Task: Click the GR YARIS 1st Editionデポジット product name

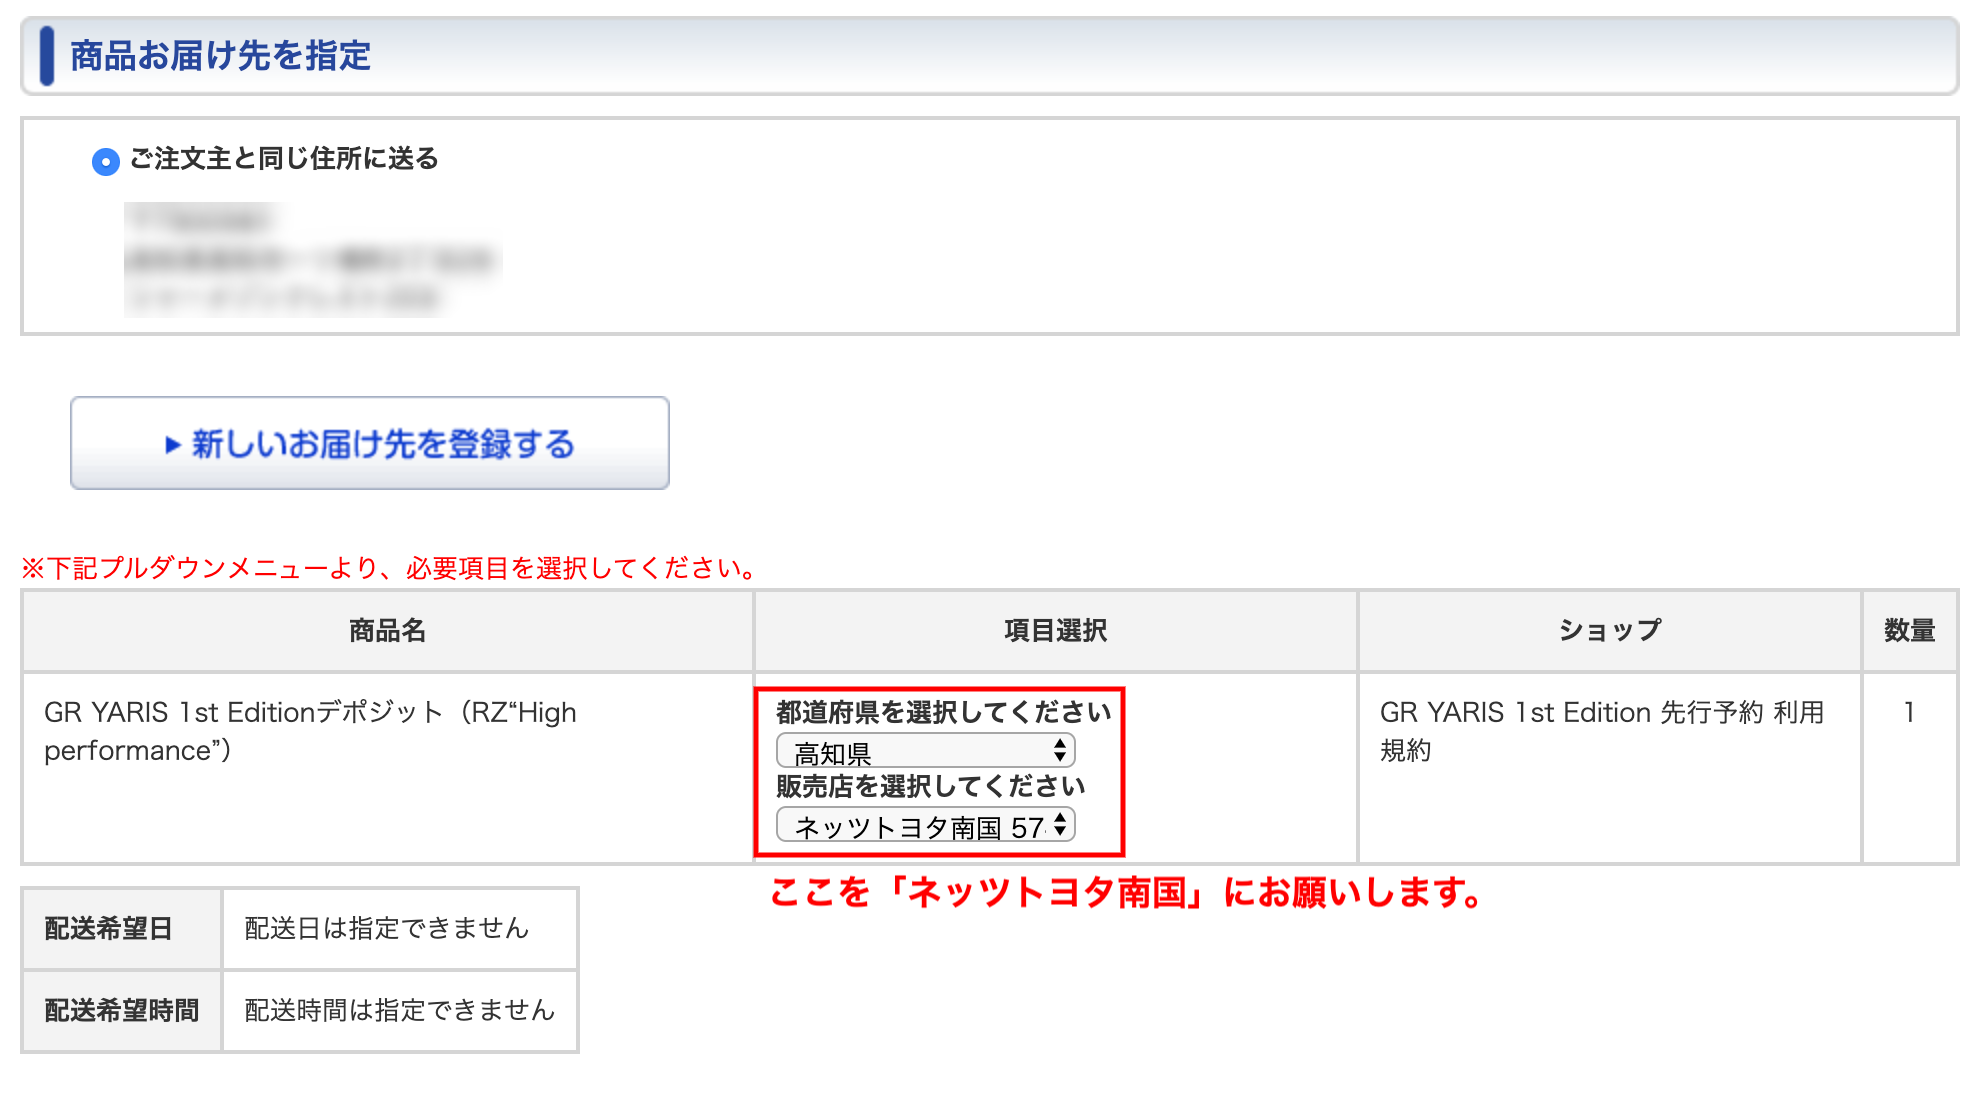Action: (310, 731)
